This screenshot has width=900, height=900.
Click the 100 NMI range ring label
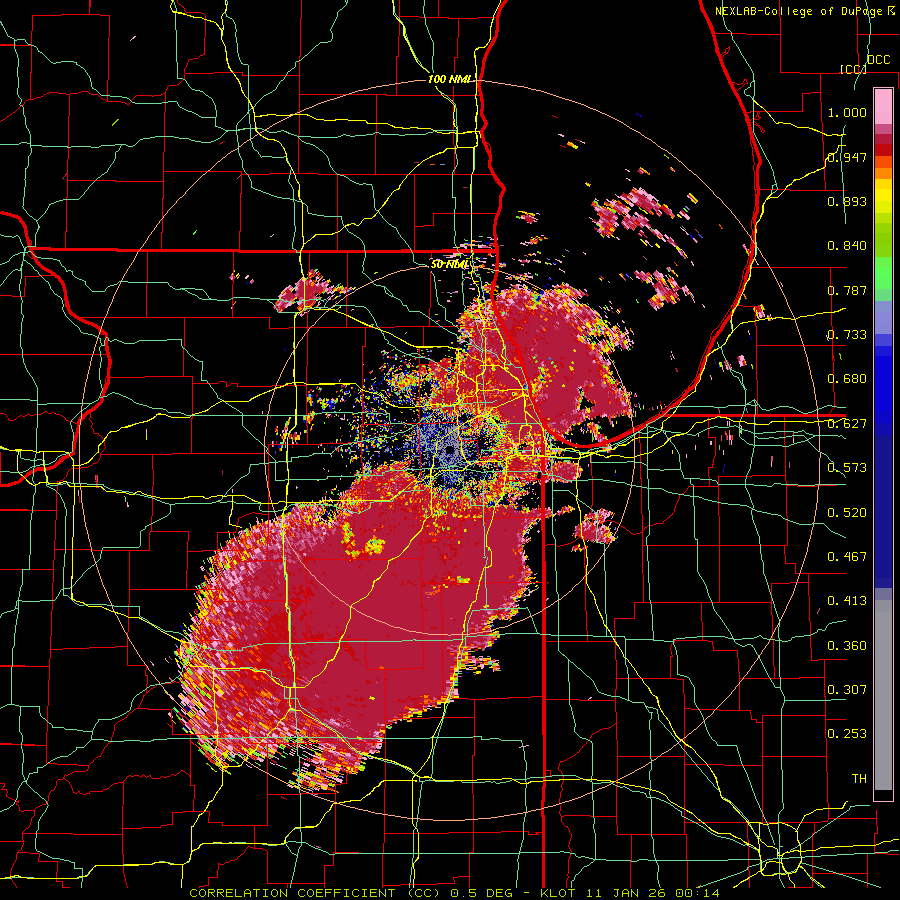(449, 79)
